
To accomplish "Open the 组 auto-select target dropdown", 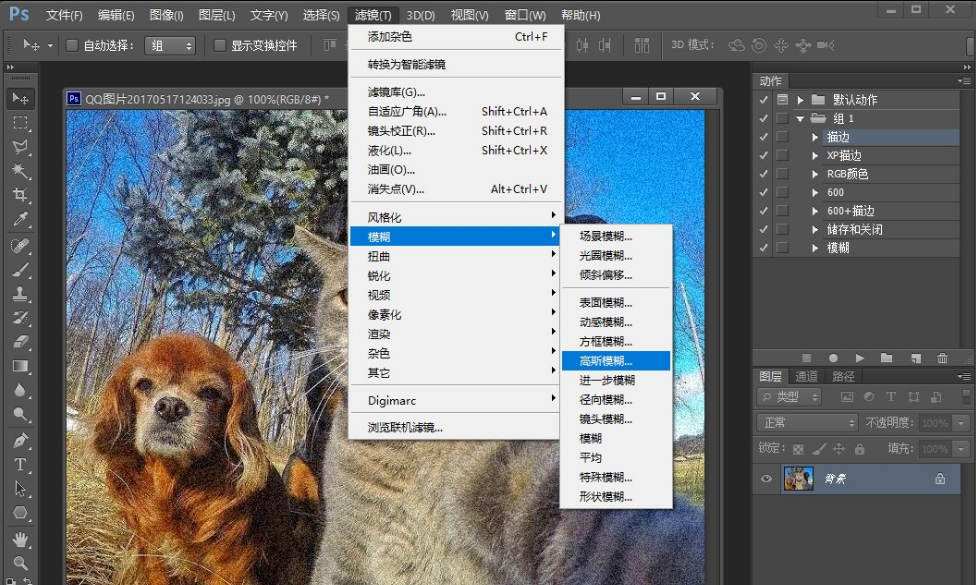I will pos(170,46).
